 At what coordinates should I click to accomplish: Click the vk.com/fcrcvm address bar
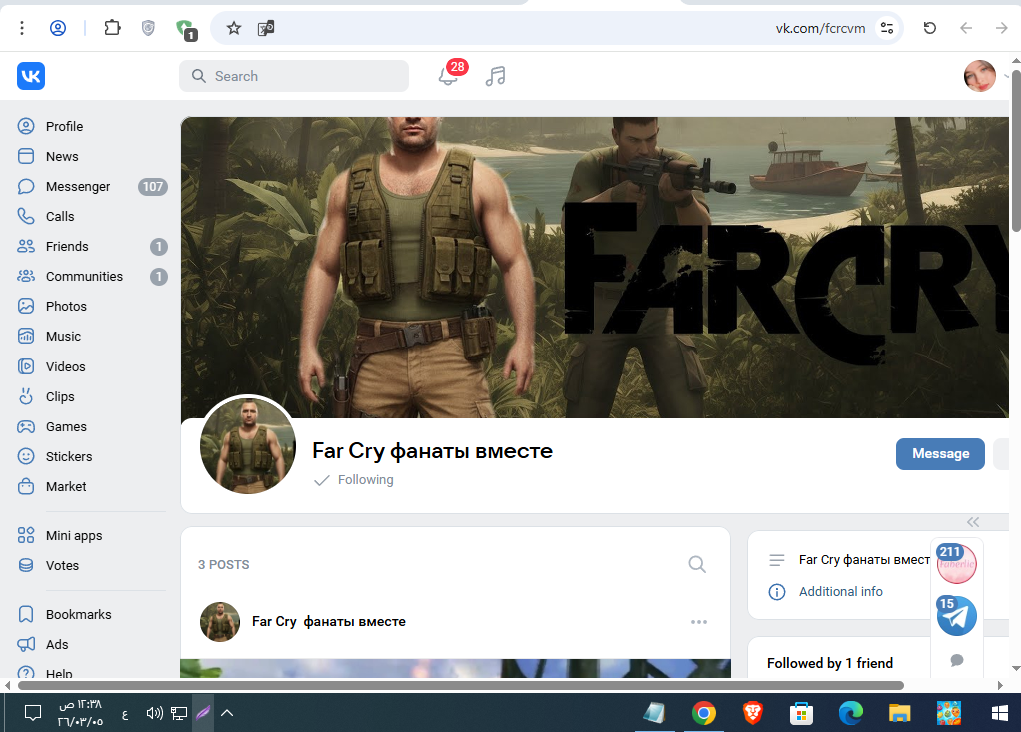click(x=819, y=28)
